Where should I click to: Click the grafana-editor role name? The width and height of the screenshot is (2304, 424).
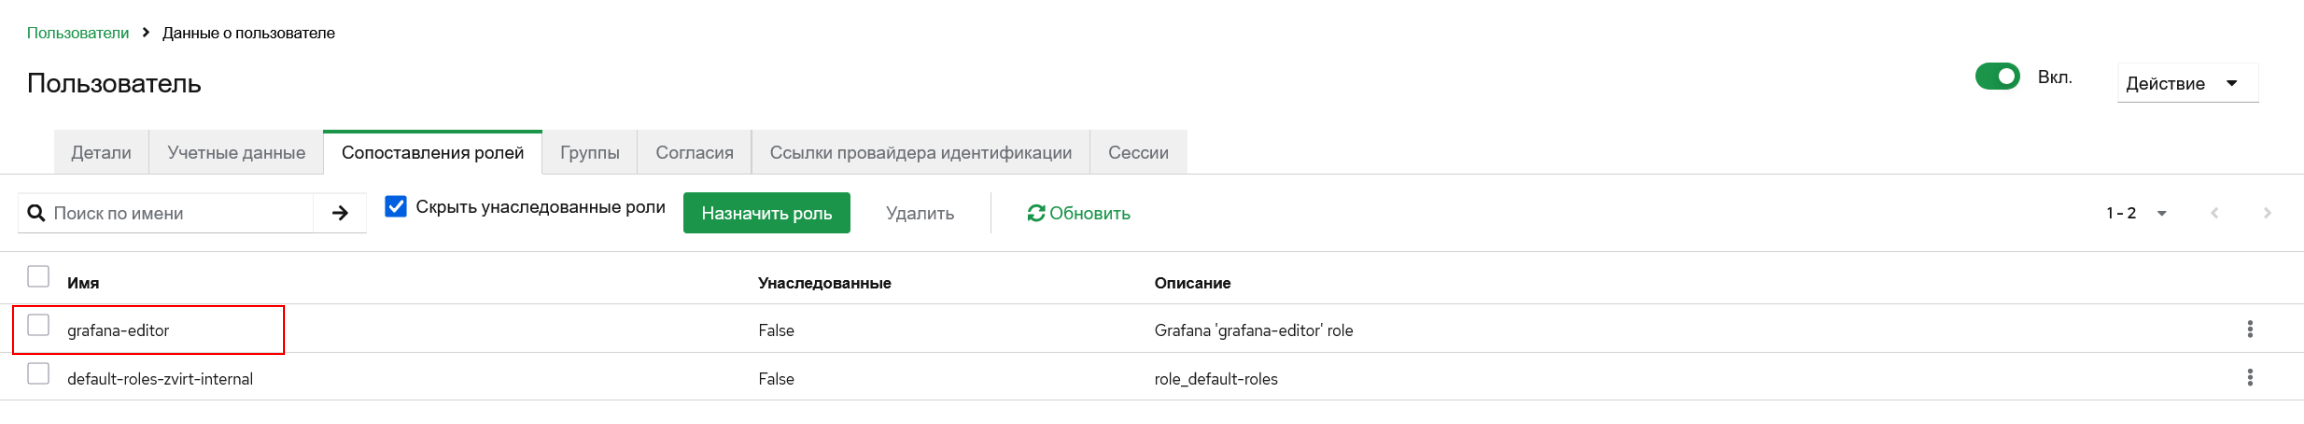tap(118, 330)
